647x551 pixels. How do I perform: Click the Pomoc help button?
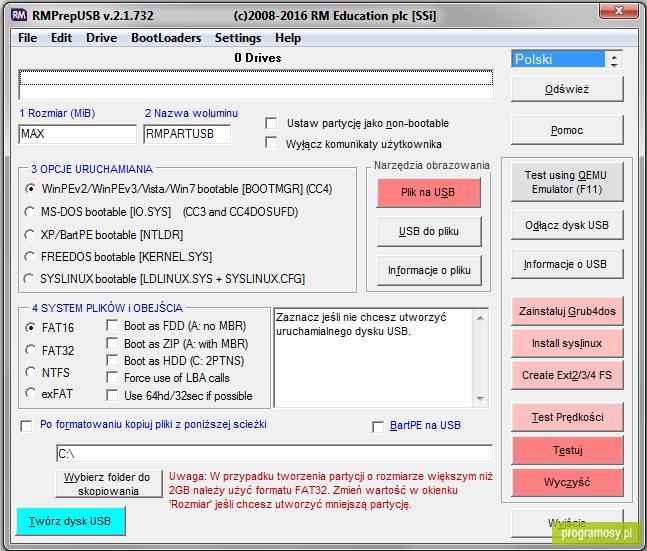[567, 130]
